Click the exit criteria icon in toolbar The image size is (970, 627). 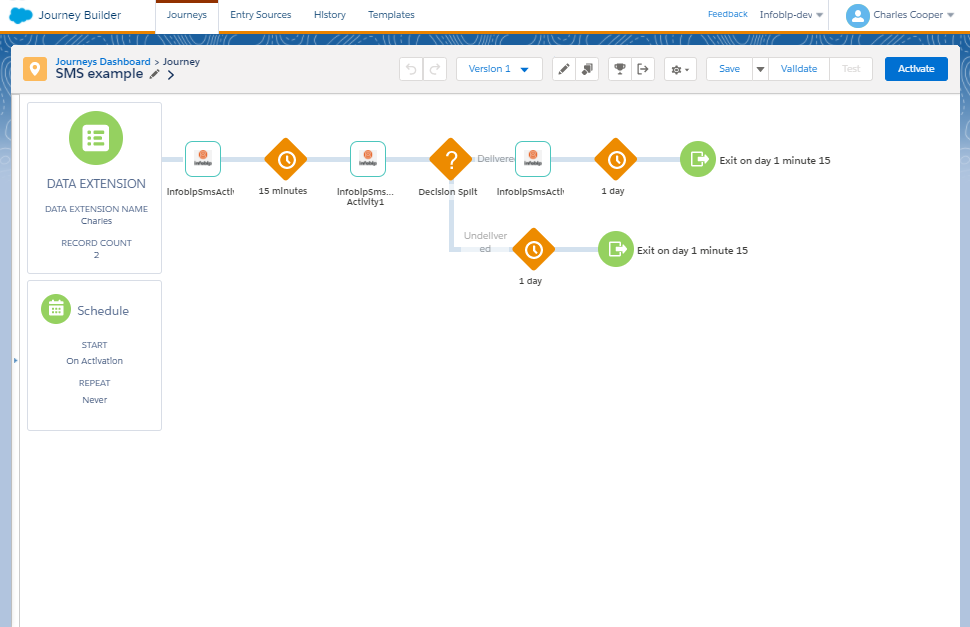click(643, 69)
